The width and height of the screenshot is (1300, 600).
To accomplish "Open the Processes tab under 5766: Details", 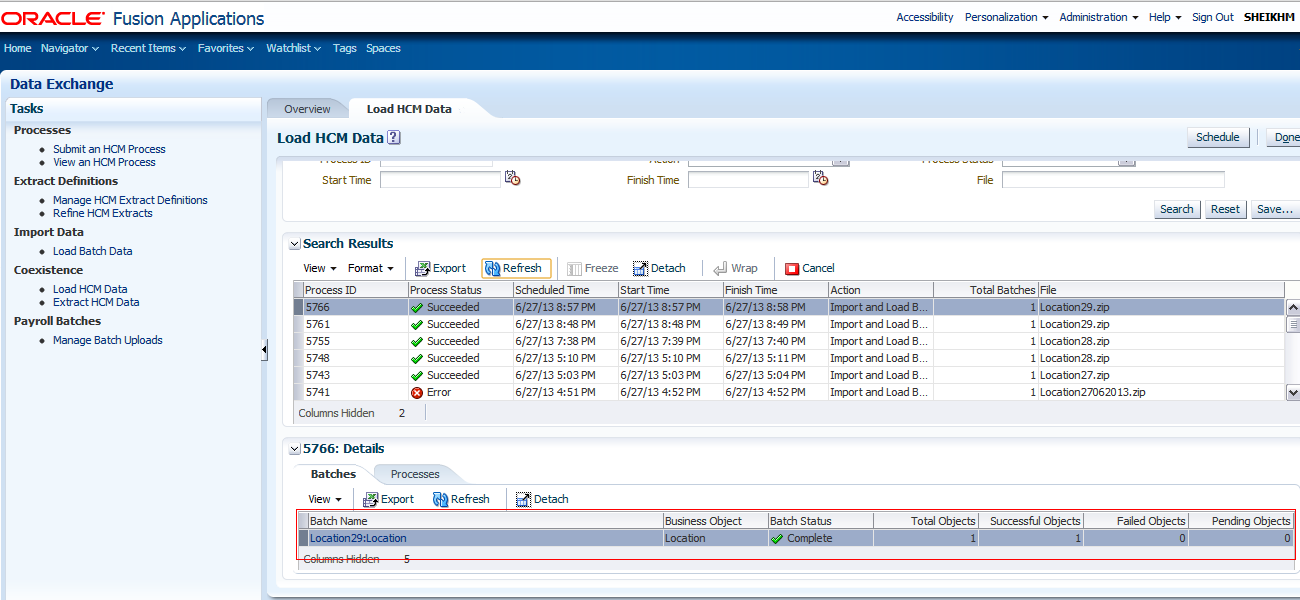I will point(414,473).
